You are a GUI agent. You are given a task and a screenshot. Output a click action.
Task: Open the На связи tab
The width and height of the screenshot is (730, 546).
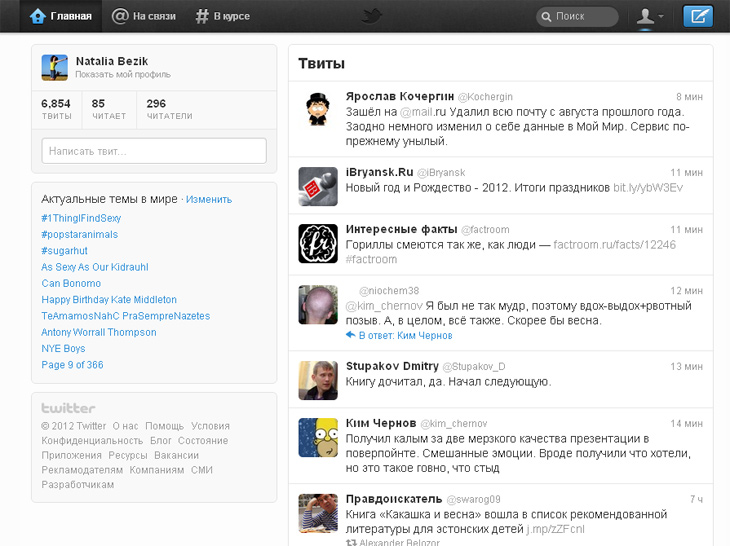pyautogui.click(x=144, y=16)
